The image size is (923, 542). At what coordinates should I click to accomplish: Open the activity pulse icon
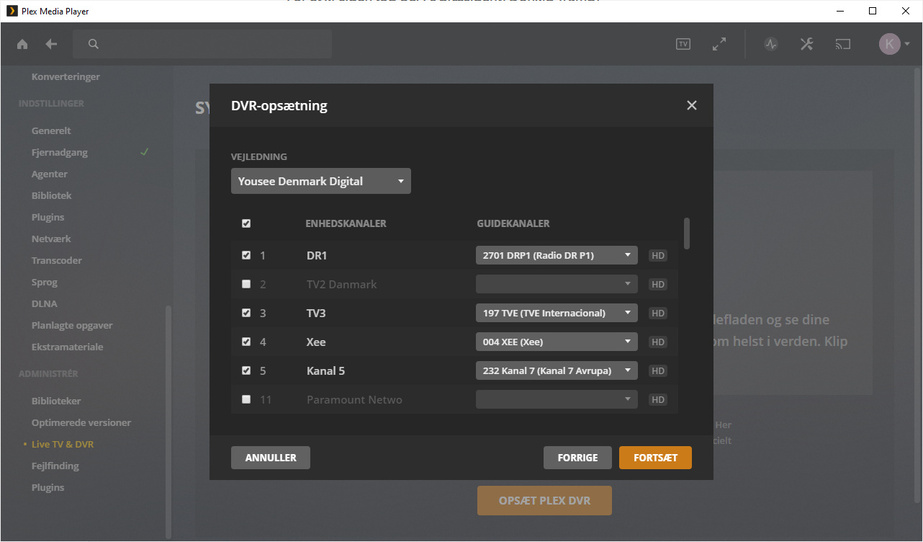click(771, 44)
